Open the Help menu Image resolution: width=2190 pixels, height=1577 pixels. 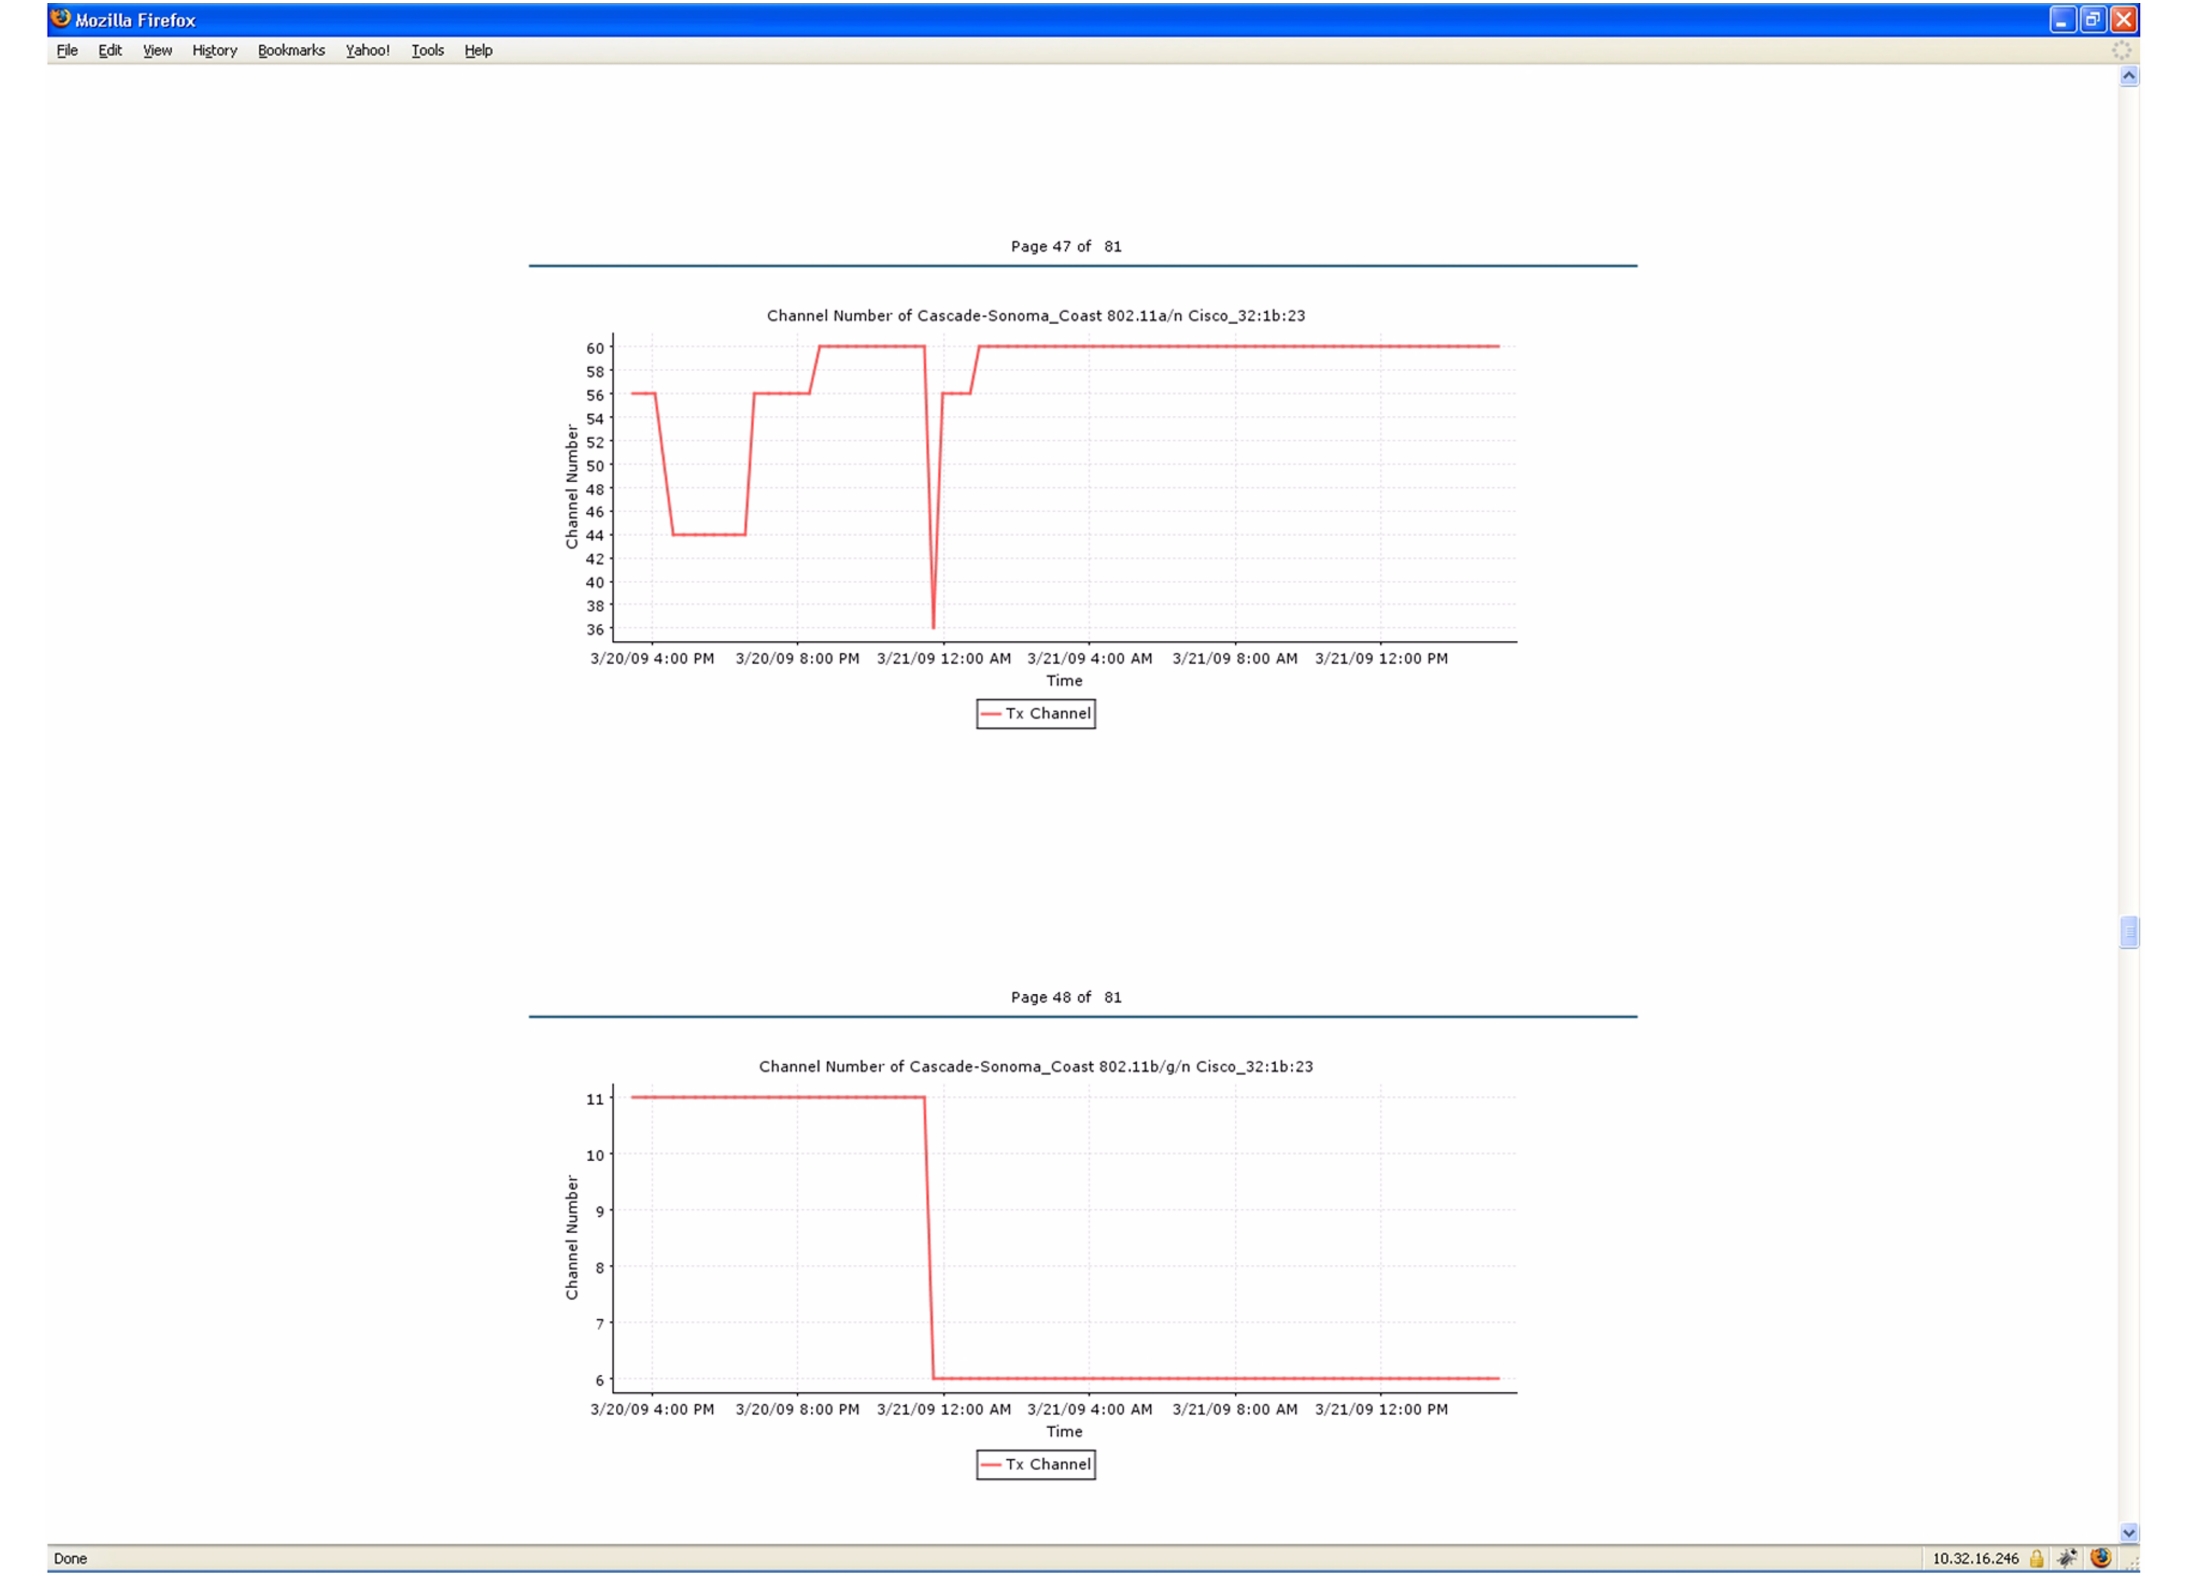(x=478, y=51)
